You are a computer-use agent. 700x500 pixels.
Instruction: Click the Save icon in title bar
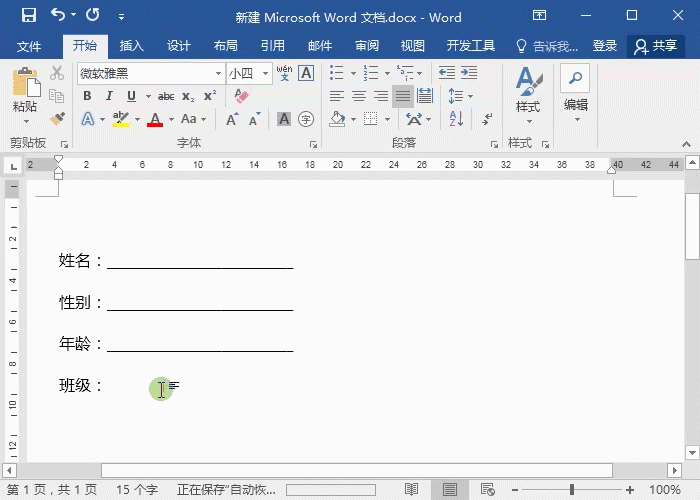(x=28, y=17)
